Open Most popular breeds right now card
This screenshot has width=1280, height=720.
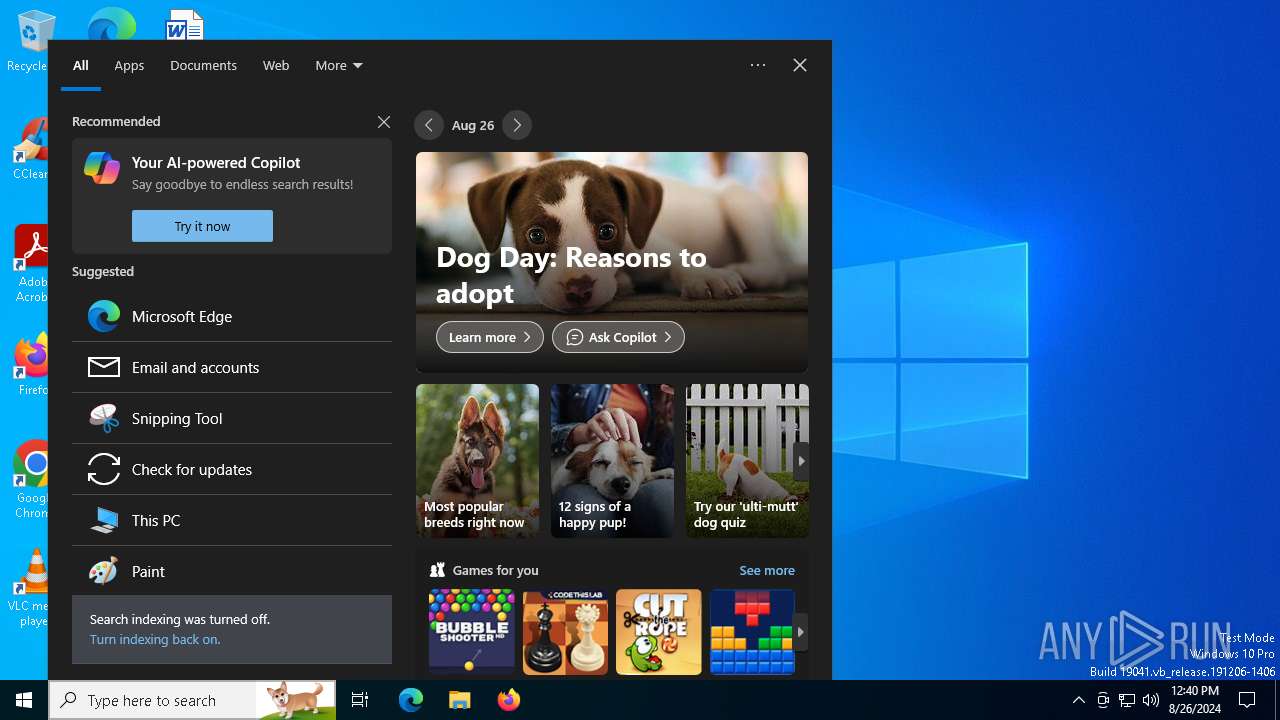point(477,461)
